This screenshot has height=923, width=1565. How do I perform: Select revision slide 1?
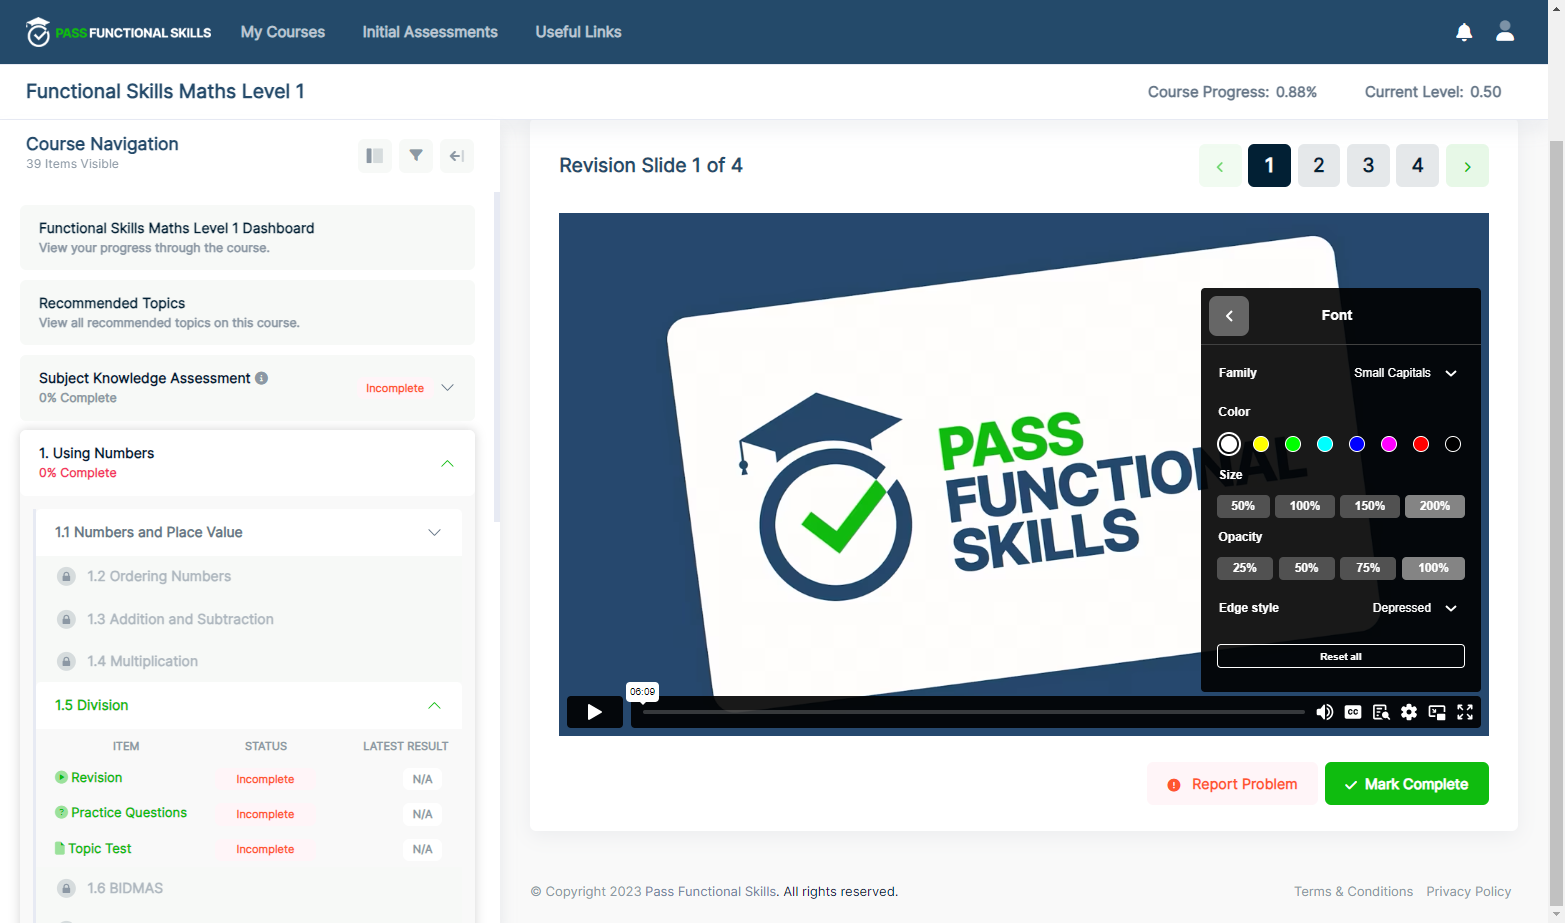tap(1269, 166)
